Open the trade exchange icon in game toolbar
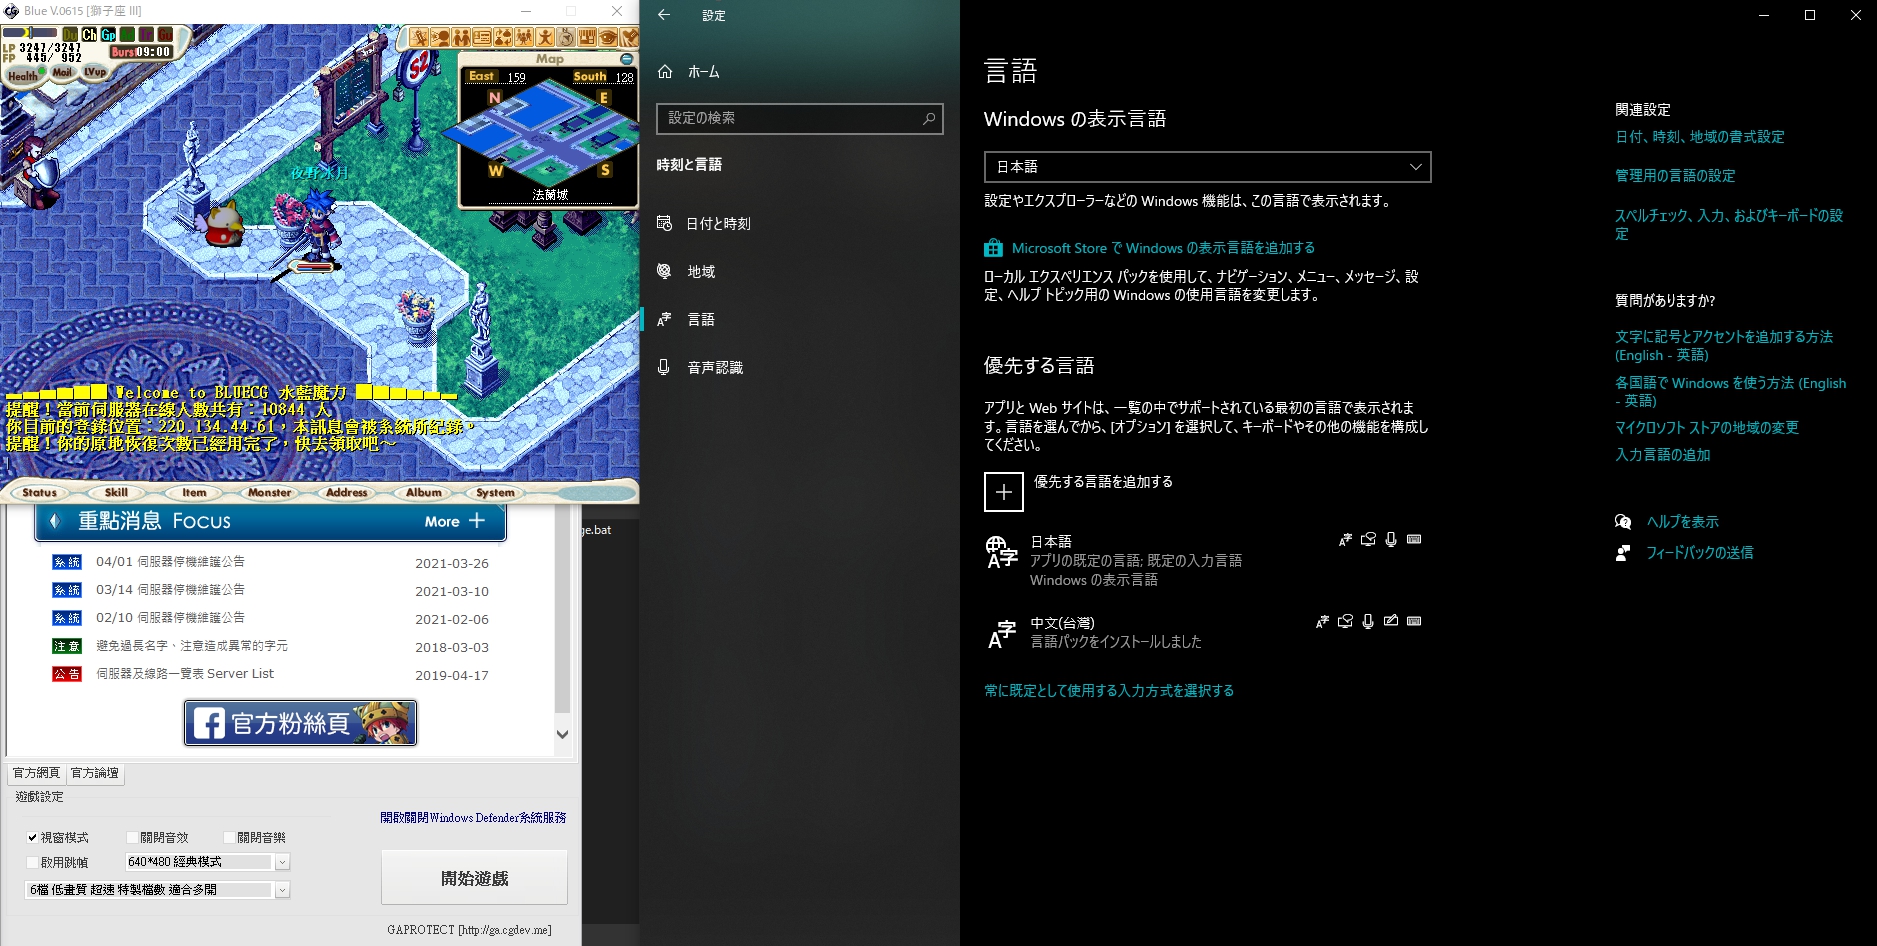The width and height of the screenshot is (1877, 946). (503, 37)
